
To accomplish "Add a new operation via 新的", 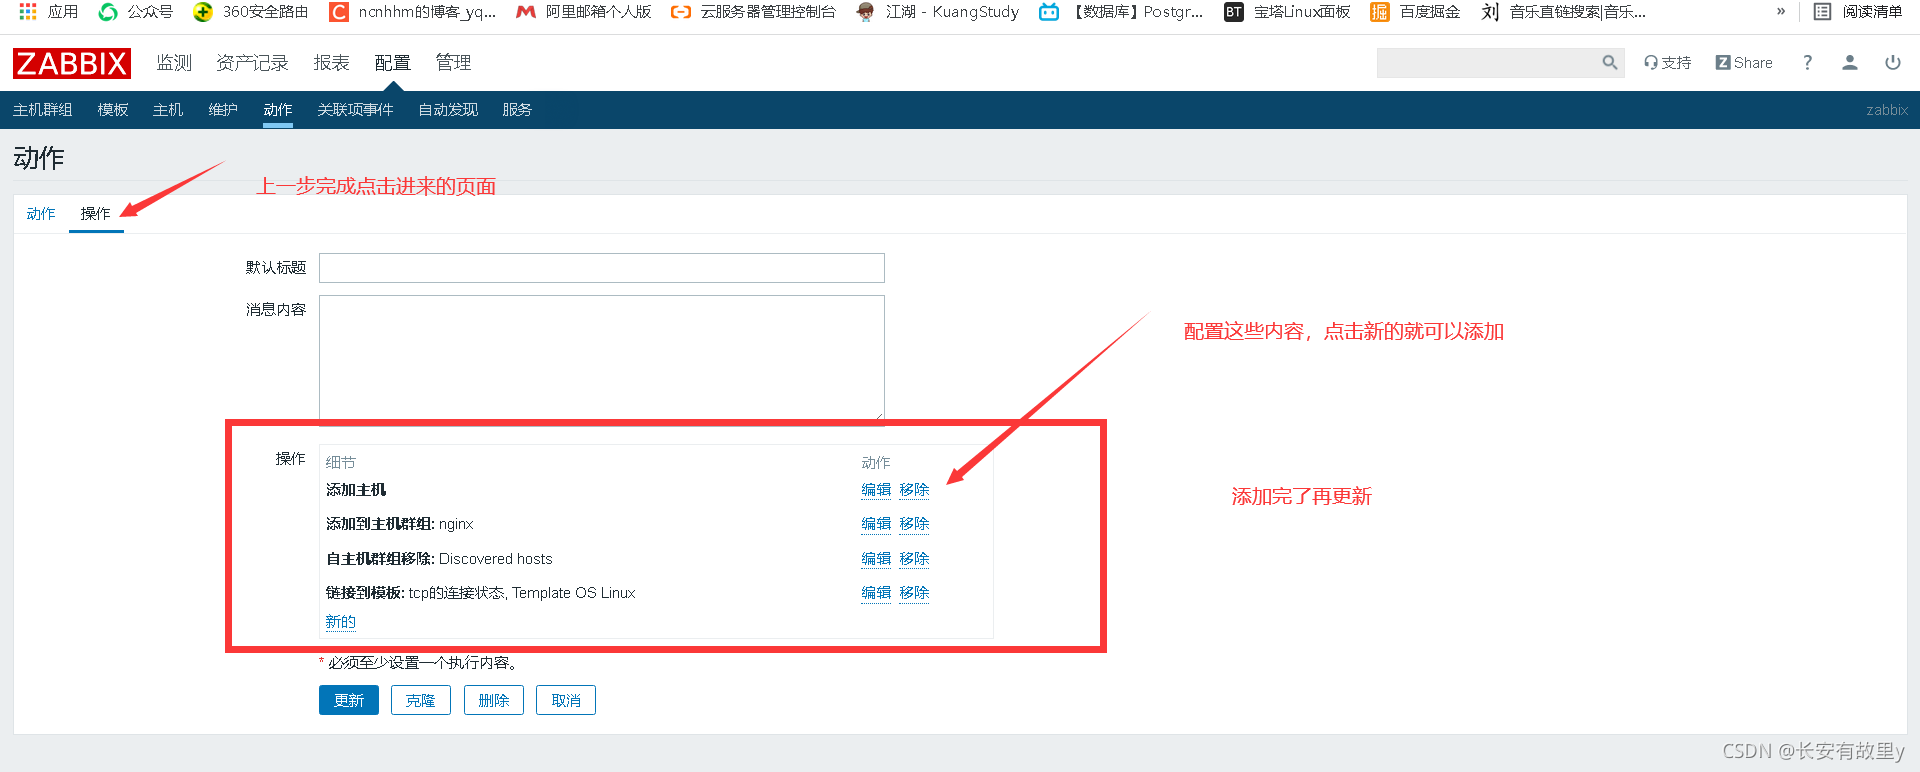I will (x=341, y=622).
